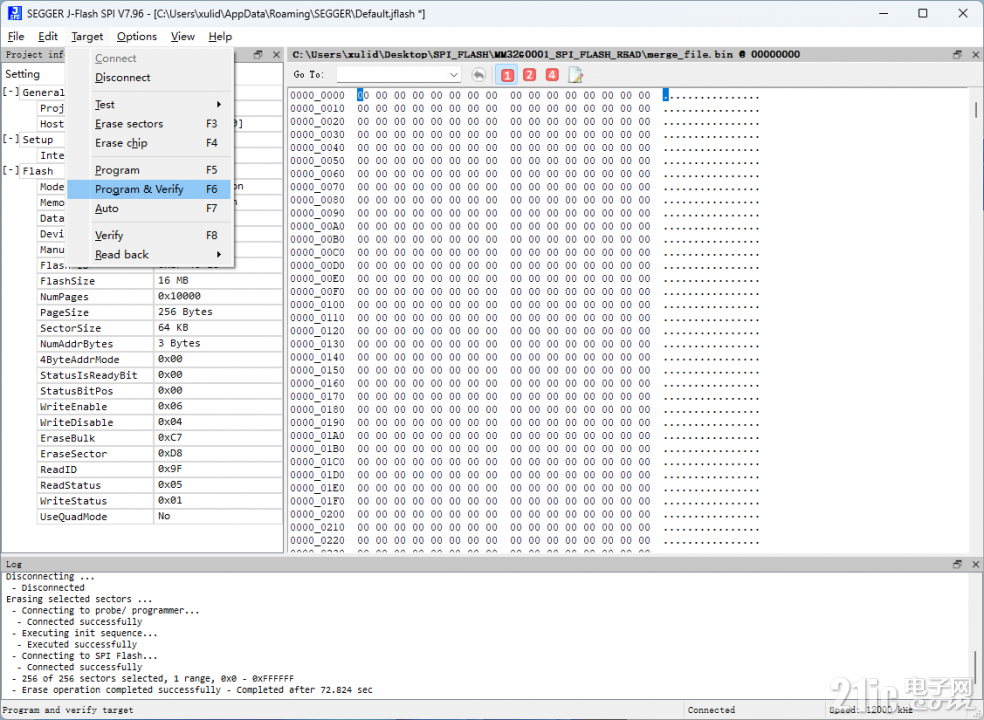Select ReadID value 0x9F

[218, 469]
